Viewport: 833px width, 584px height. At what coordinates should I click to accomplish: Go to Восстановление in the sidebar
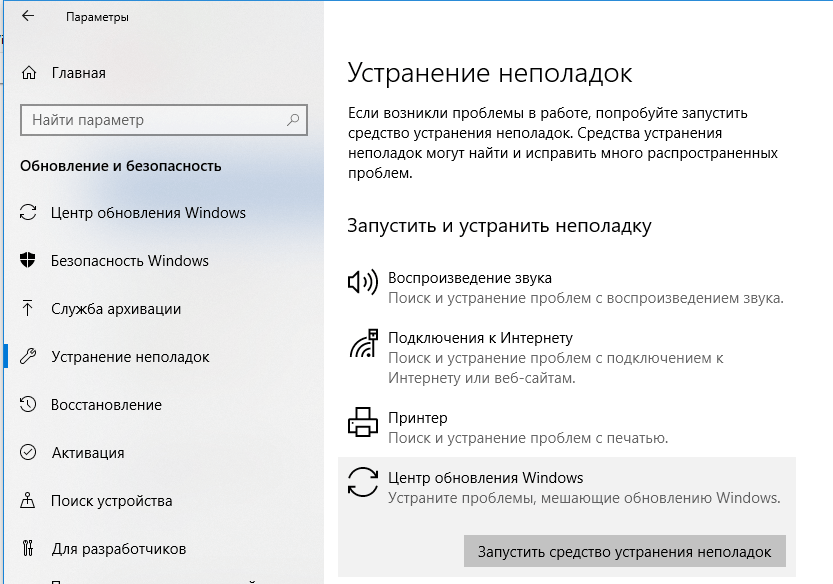tap(106, 405)
